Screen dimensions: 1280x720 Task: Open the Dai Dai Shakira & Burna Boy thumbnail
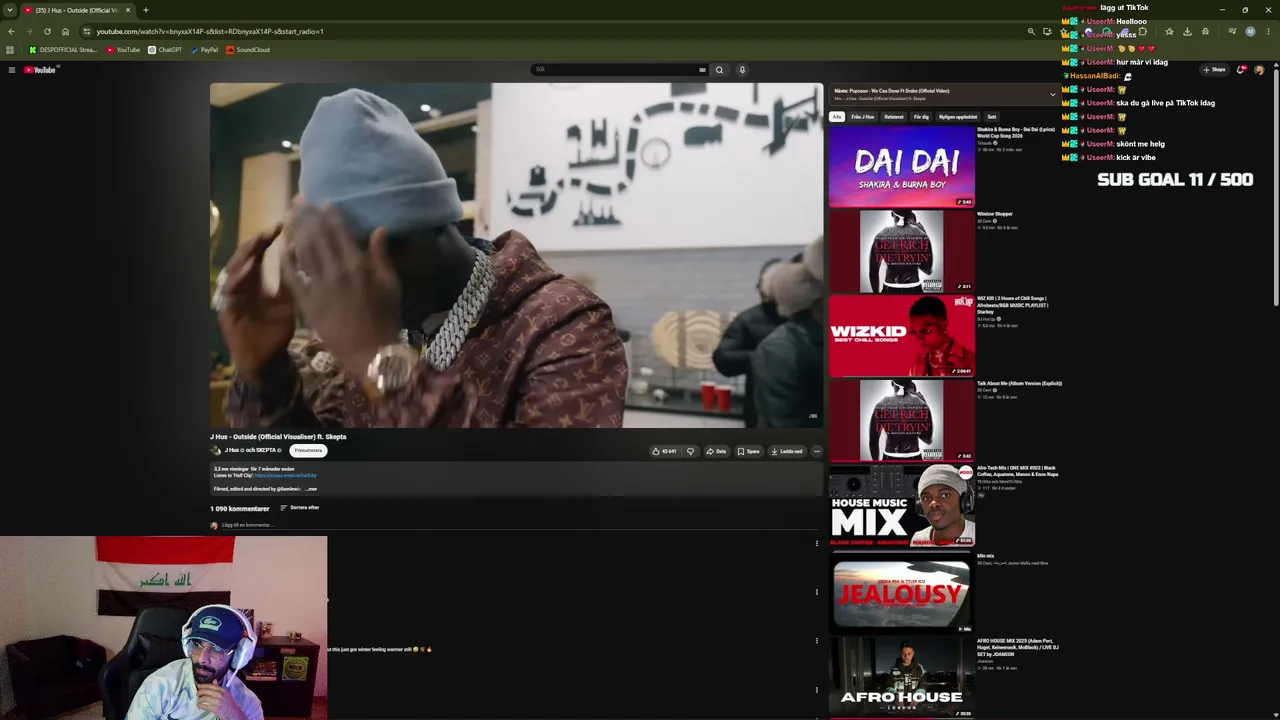coord(902,166)
